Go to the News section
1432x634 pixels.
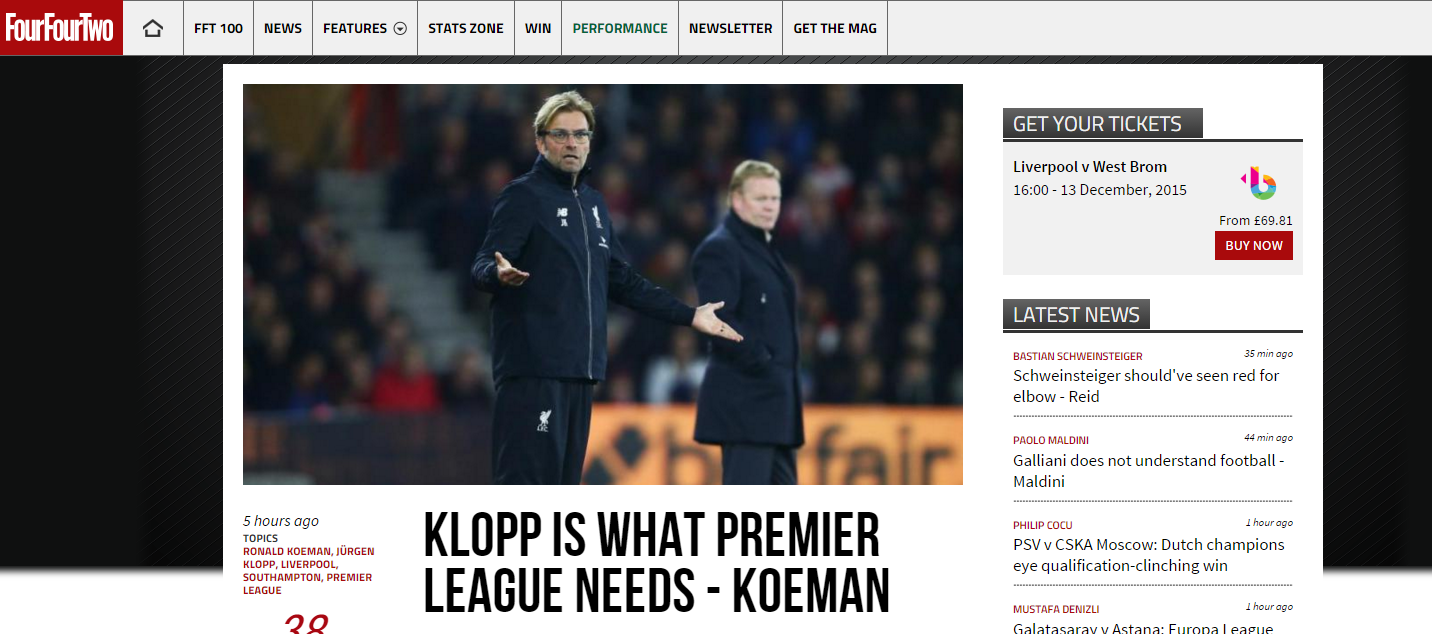point(283,28)
